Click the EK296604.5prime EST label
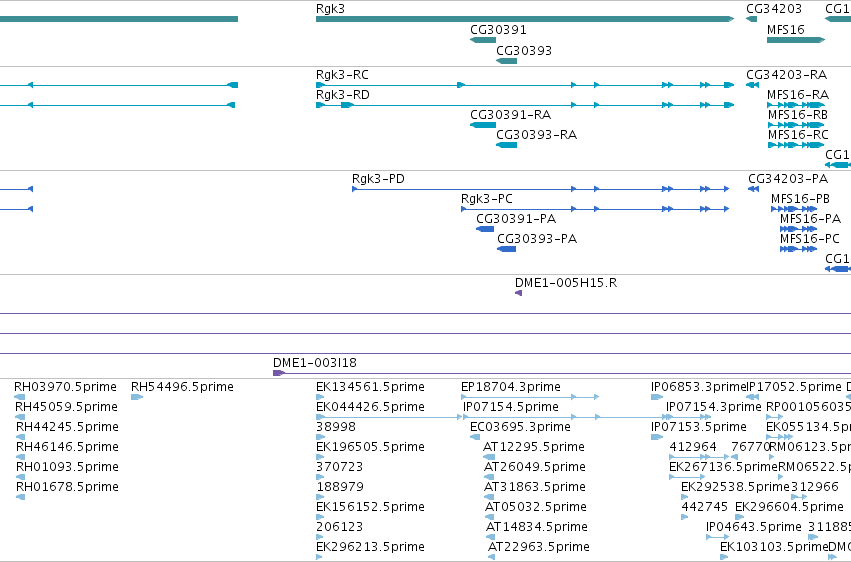This screenshot has height=562, width=851. pos(789,508)
